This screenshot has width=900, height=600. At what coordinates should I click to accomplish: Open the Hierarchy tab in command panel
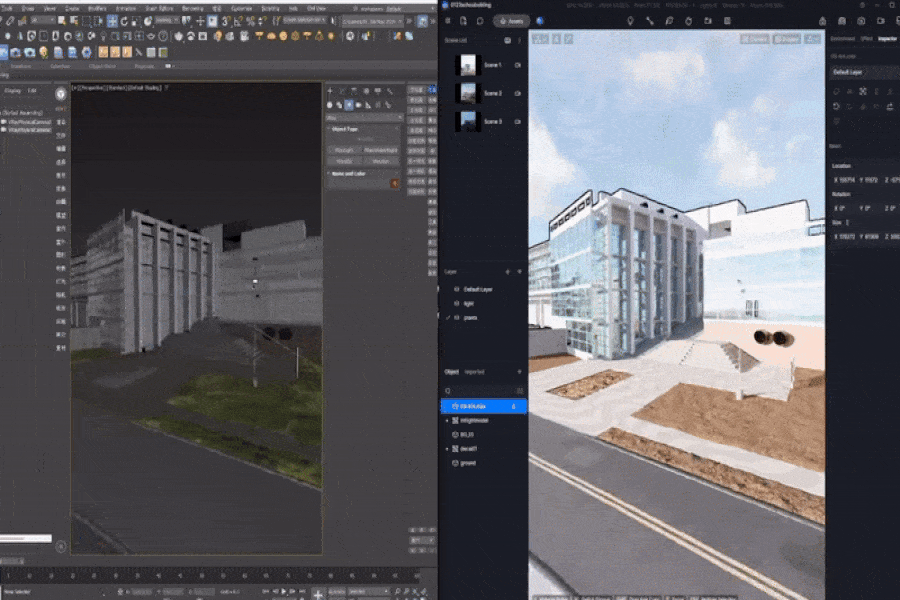354,91
